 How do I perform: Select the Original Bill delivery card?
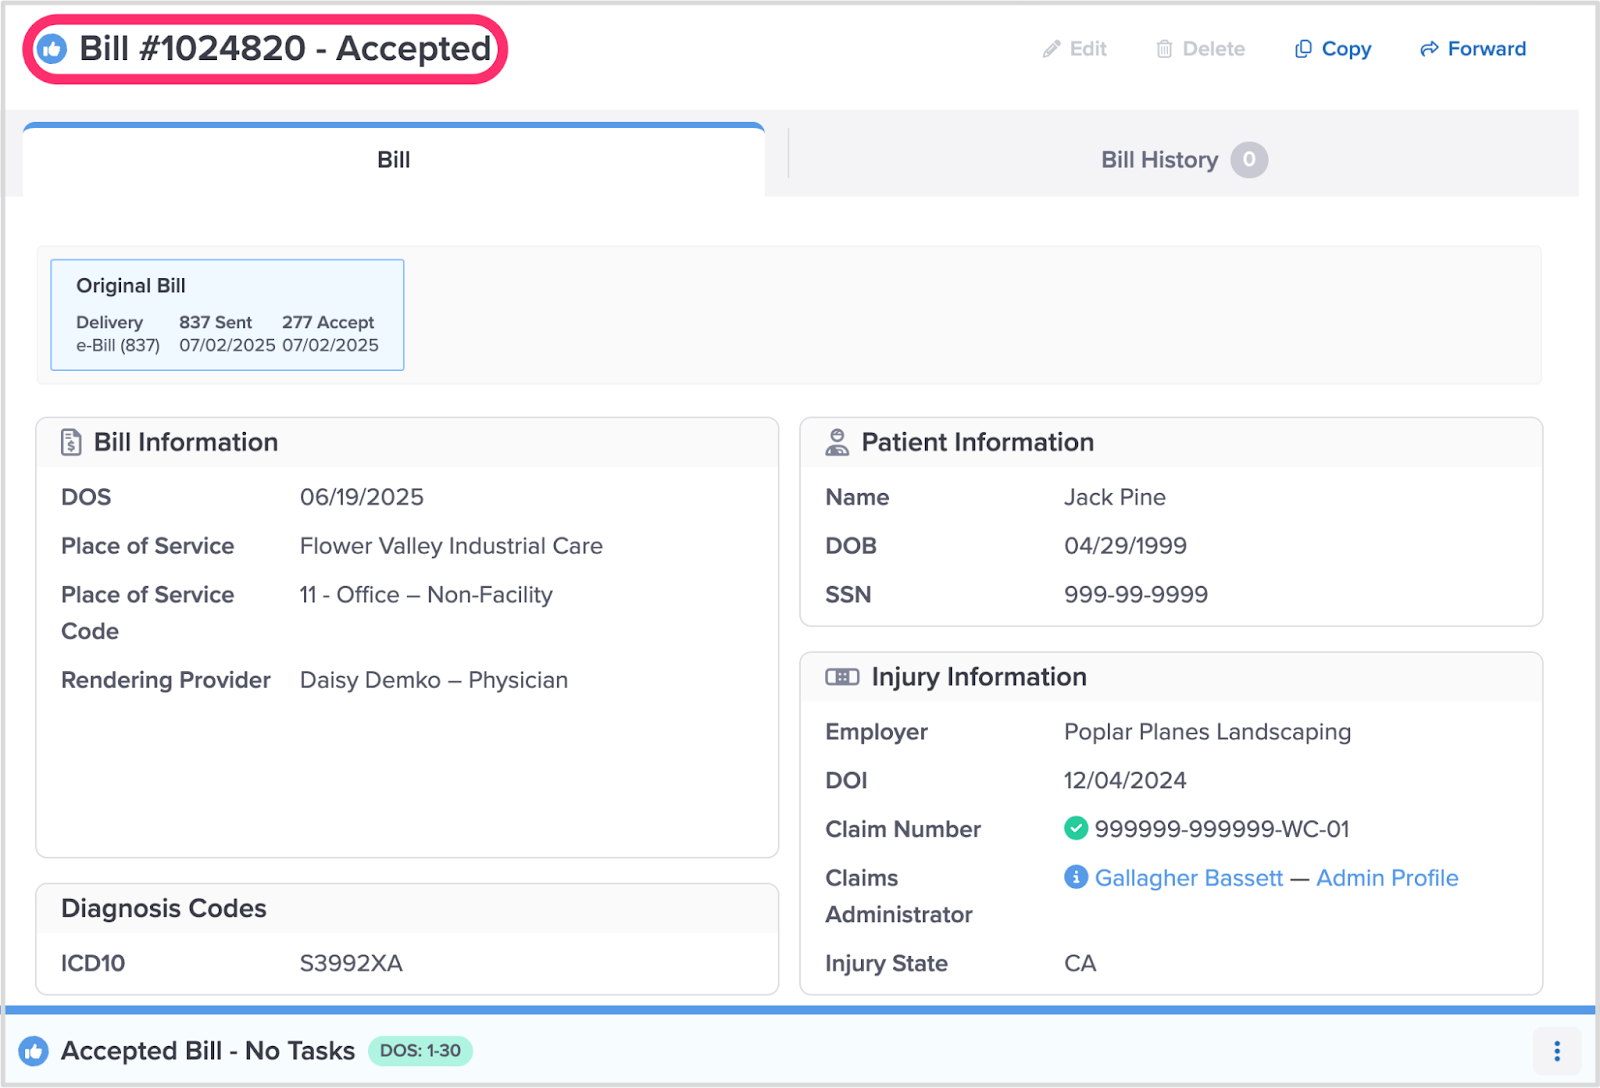[227, 315]
